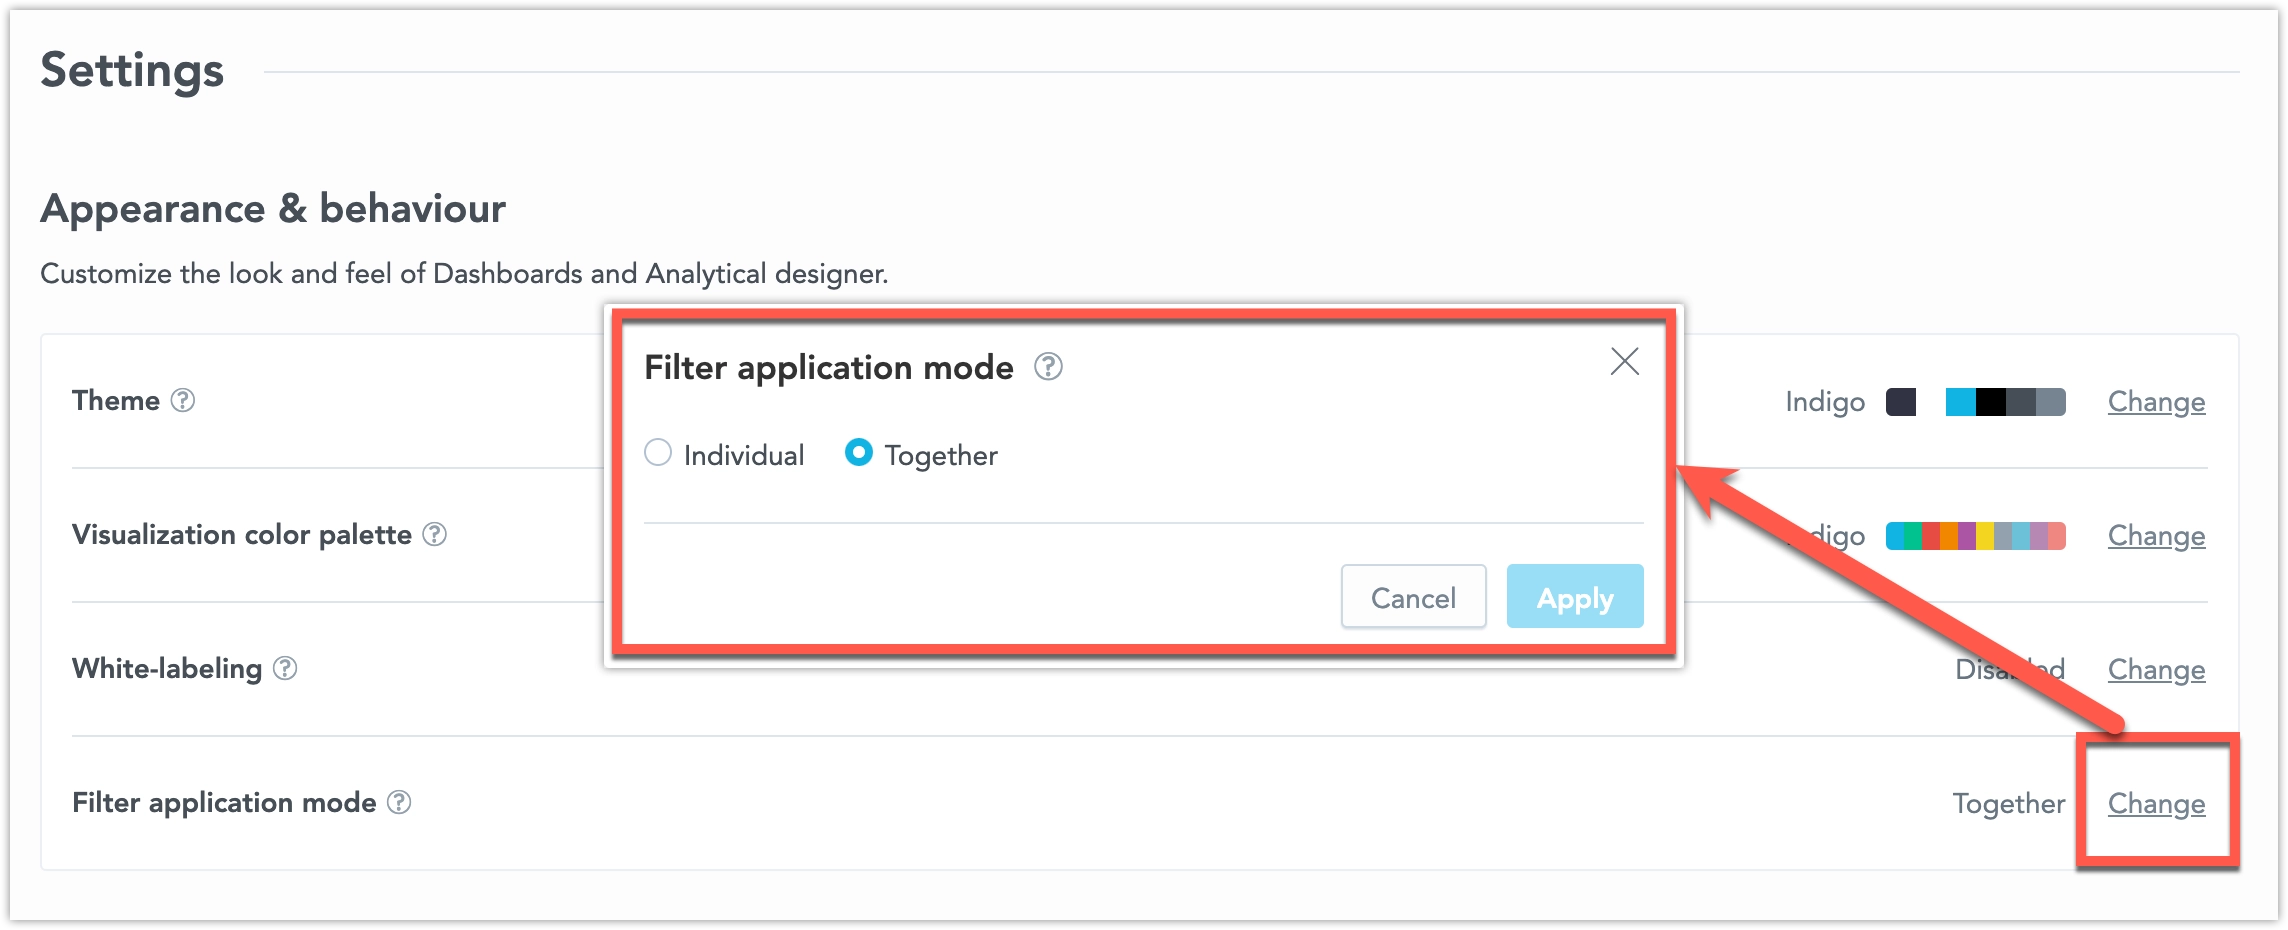The width and height of the screenshot is (2288, 930).
Task: Open the Theme help tooltip icon
Action: pyautogui.click(x=183, y=401)
